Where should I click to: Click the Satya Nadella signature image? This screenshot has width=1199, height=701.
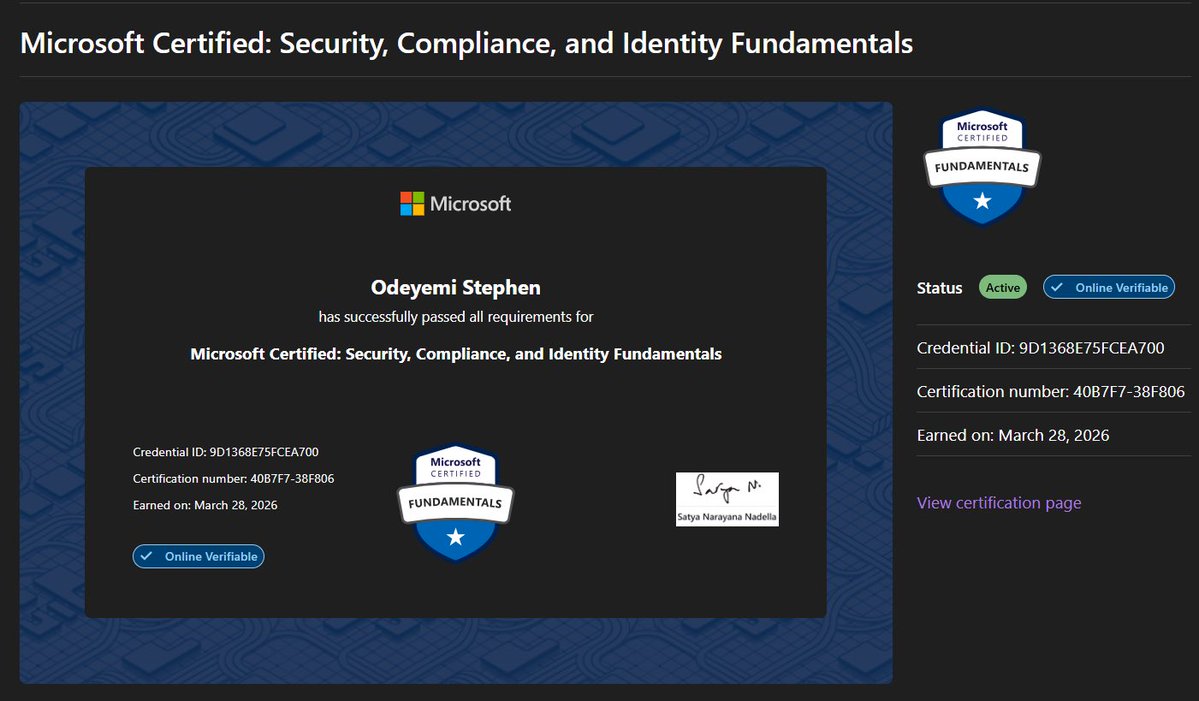727,498
